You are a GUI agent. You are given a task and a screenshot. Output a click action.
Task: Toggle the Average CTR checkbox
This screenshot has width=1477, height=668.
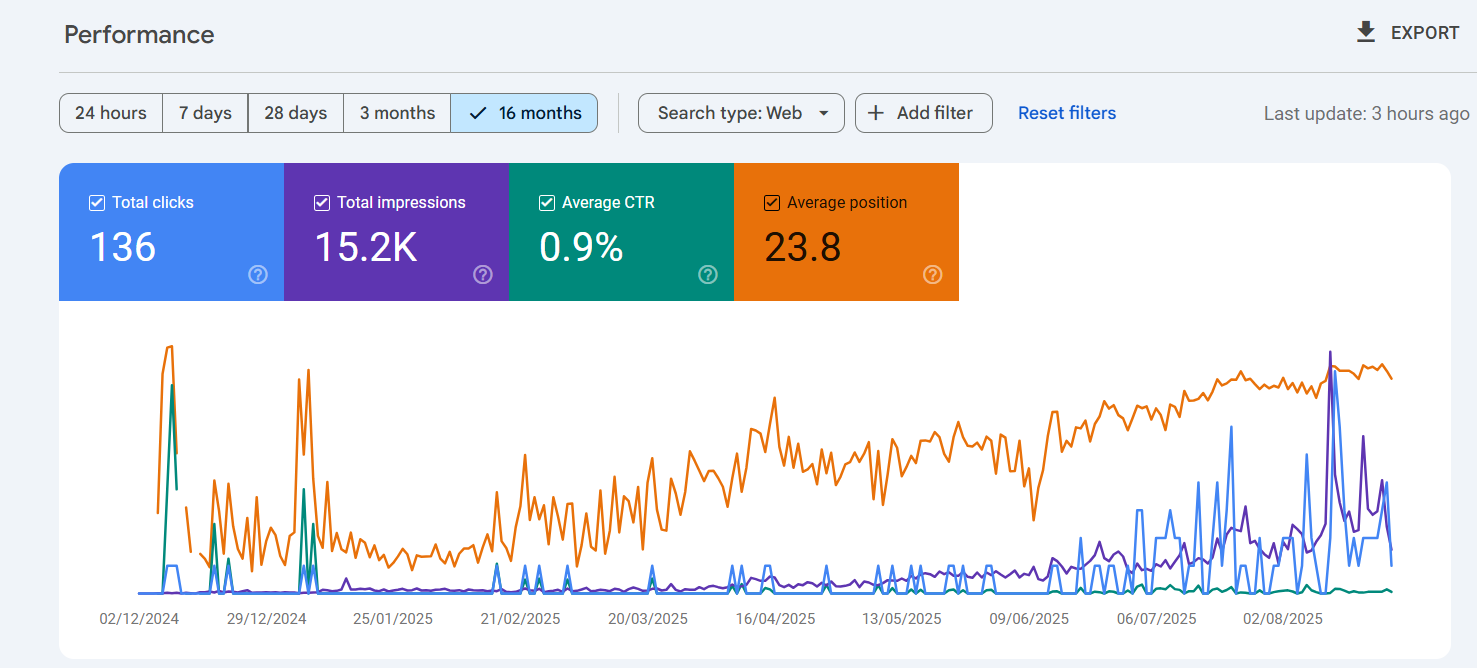pos(547,203)
